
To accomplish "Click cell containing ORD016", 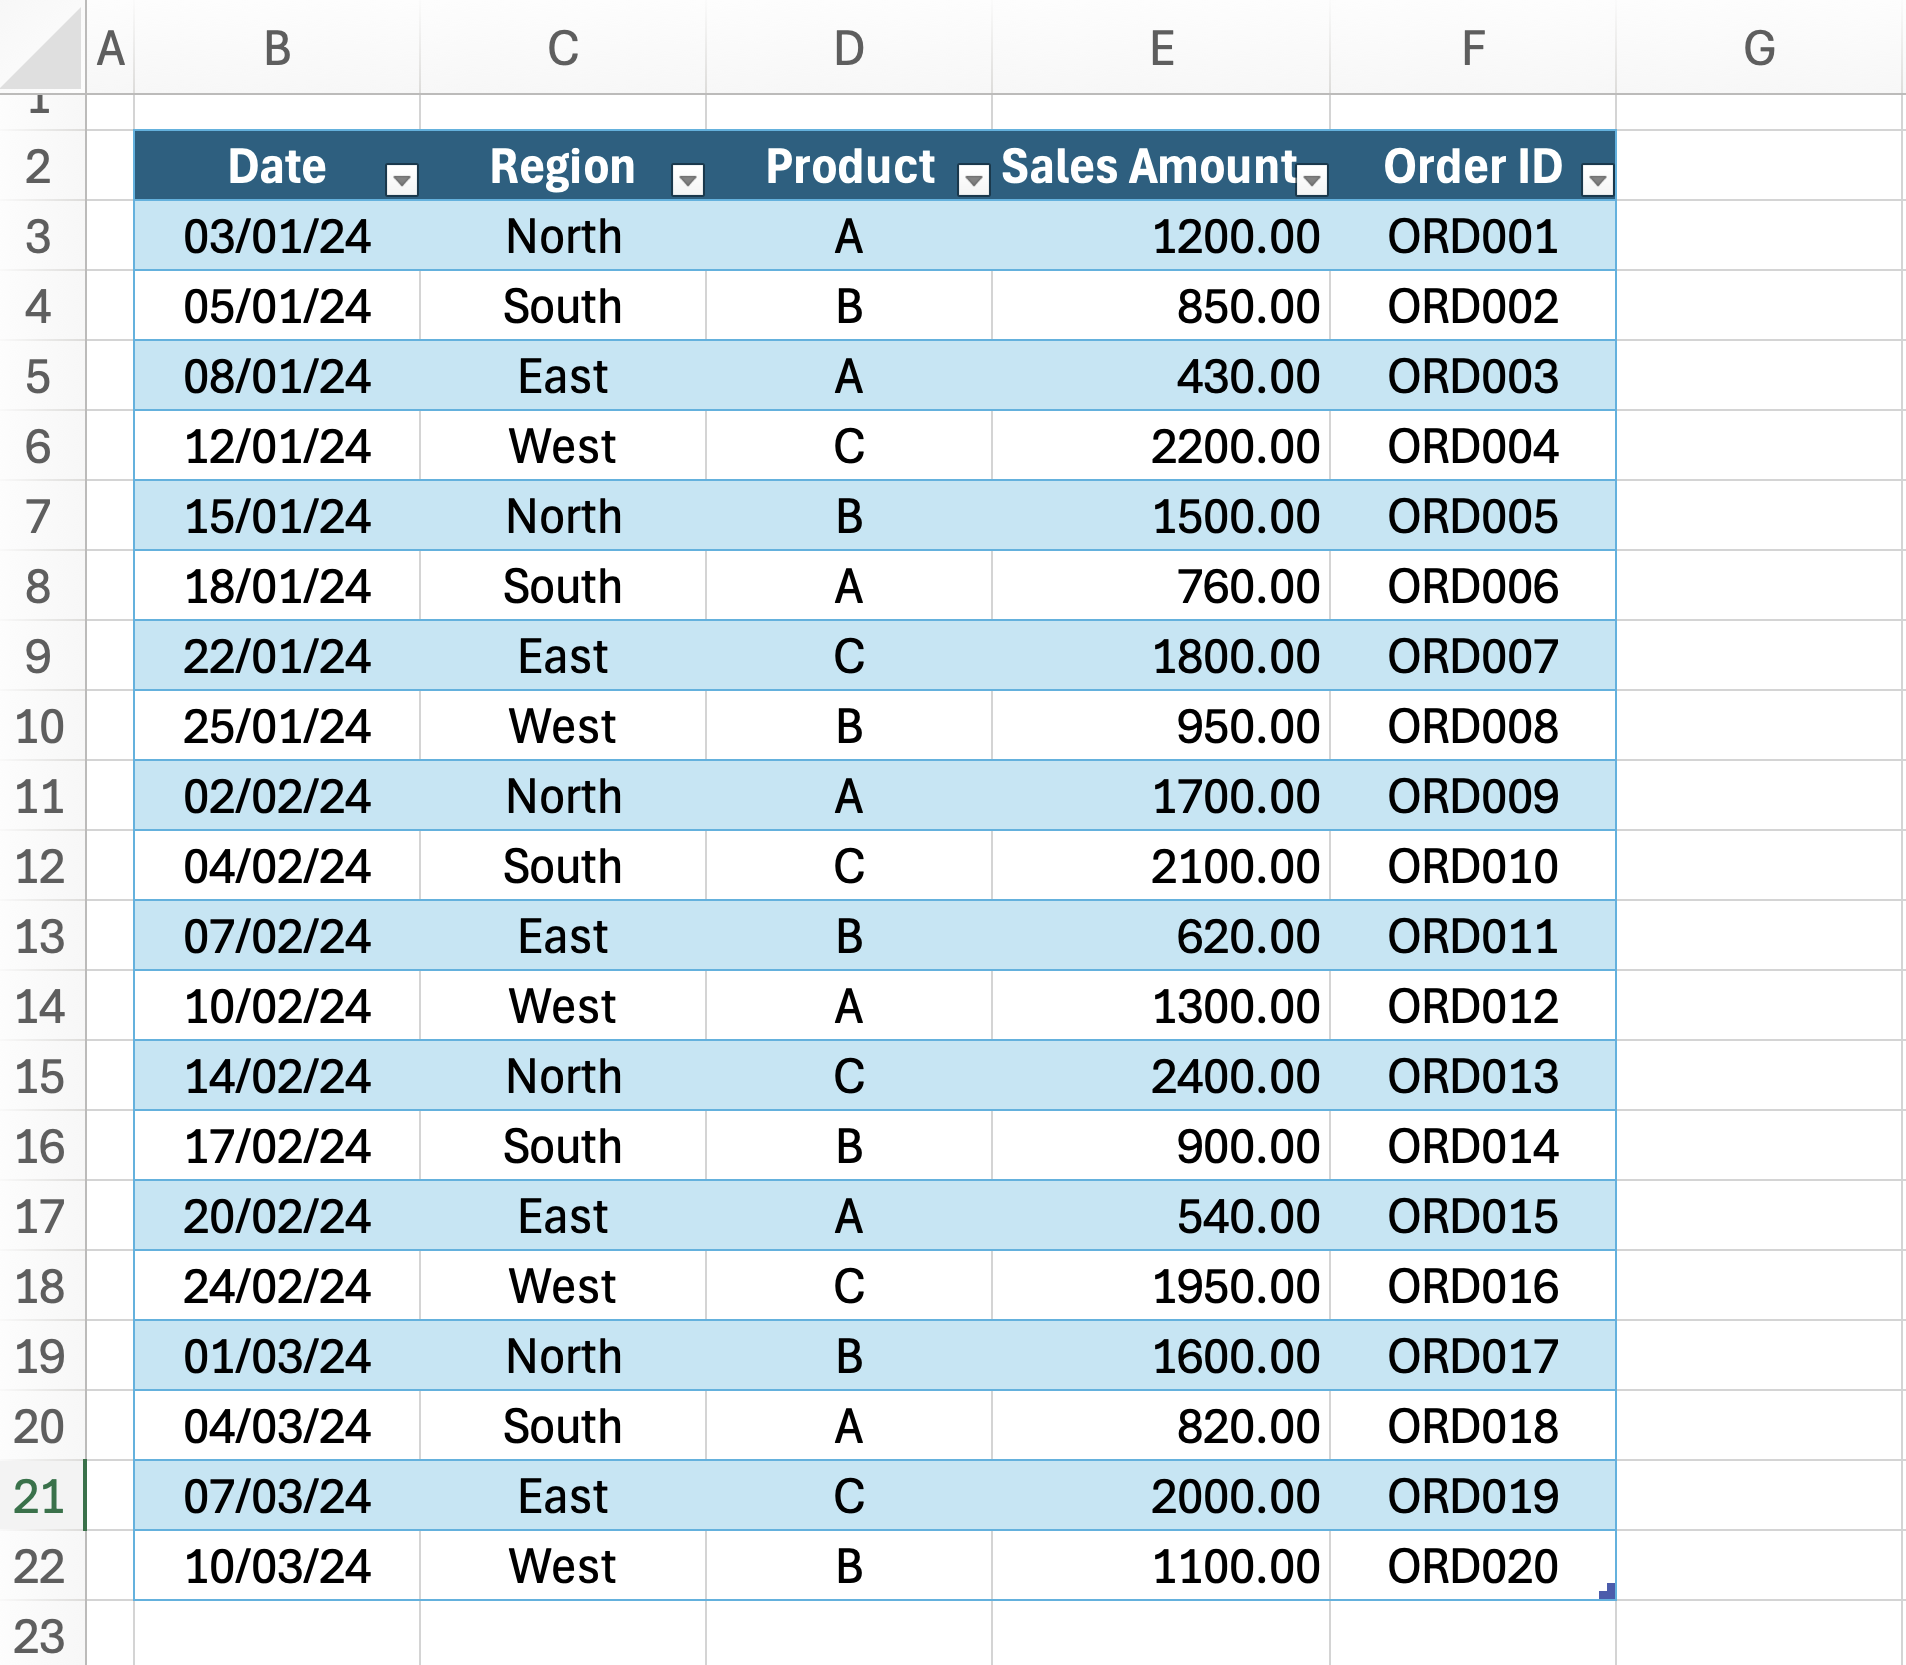I will click(1473, 1286).
